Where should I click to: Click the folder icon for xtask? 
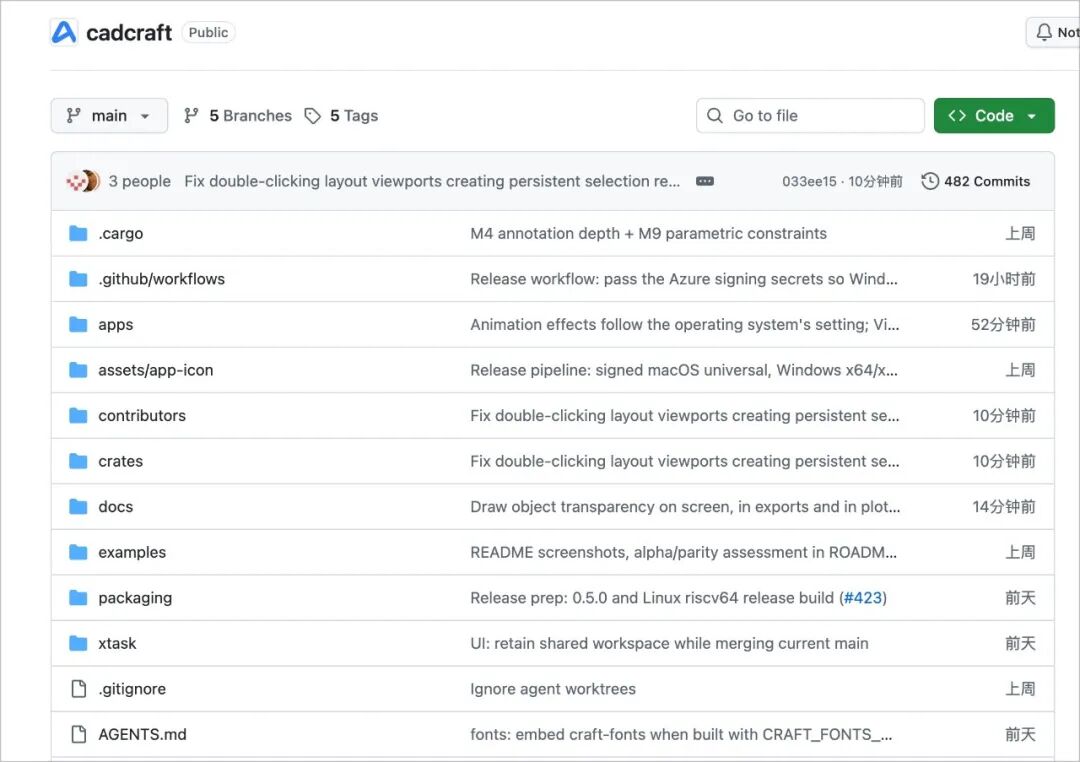click(x=79, y=643)
